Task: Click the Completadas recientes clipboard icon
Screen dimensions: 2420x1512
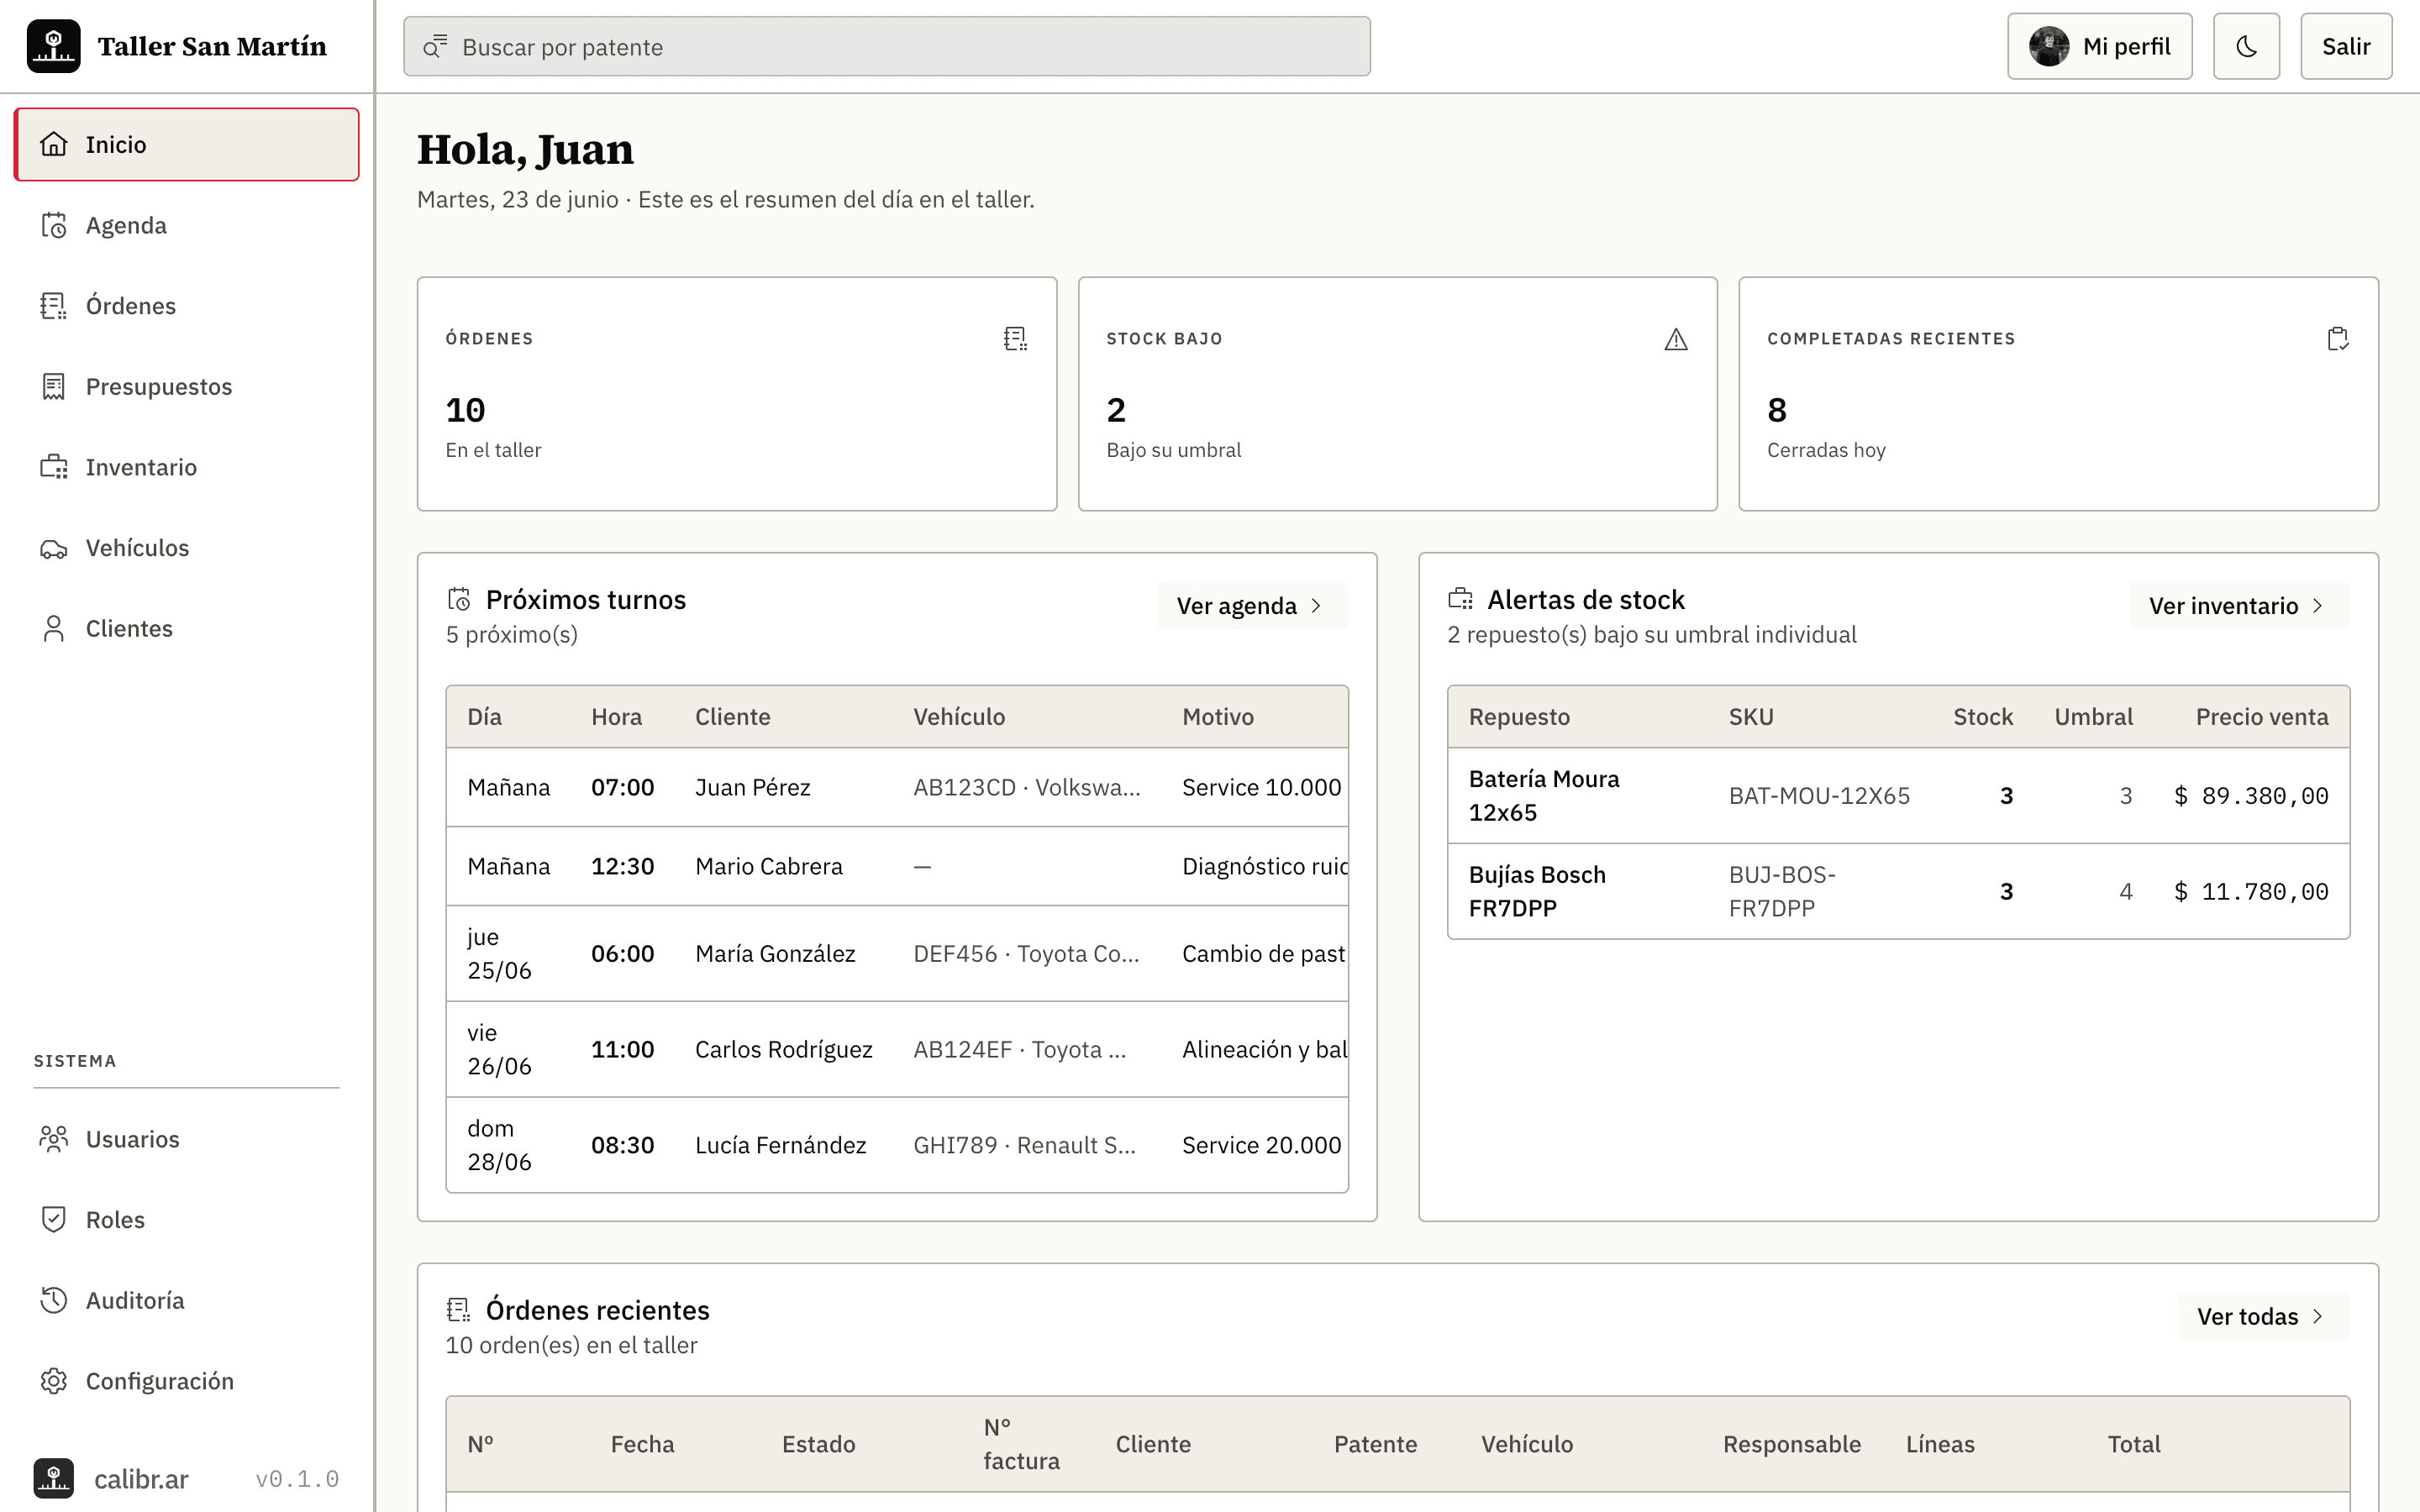Action: click(2337, 339)
